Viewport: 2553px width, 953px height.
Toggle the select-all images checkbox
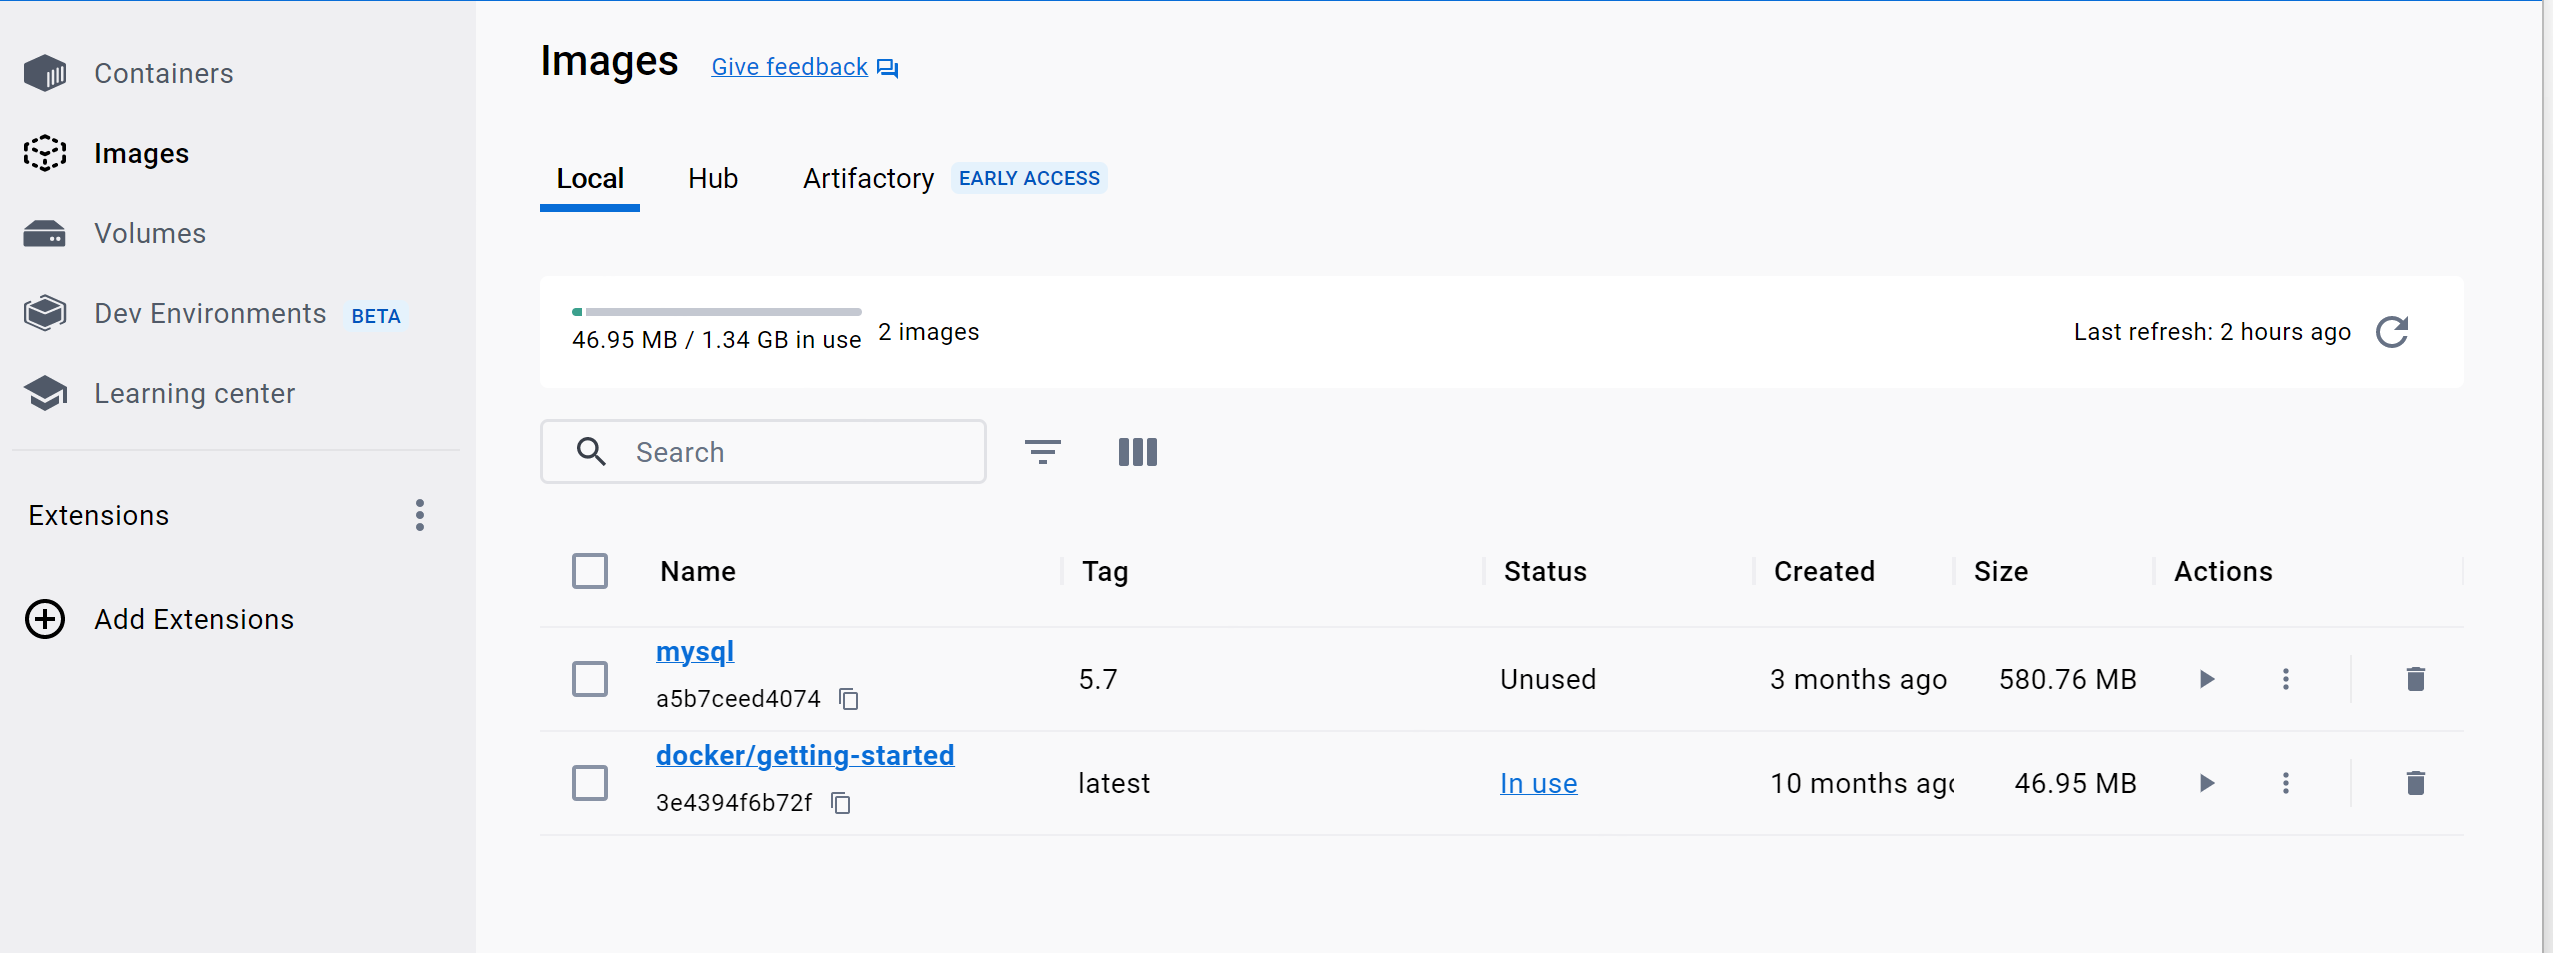[590, 570]
